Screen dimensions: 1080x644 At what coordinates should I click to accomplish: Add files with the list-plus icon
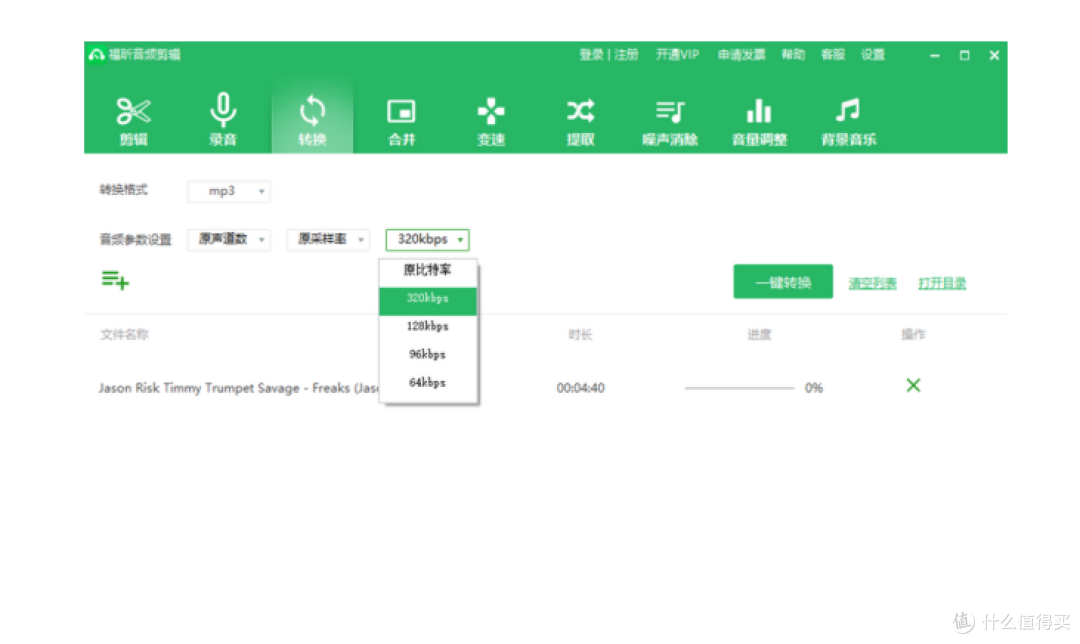click(115, 280)
